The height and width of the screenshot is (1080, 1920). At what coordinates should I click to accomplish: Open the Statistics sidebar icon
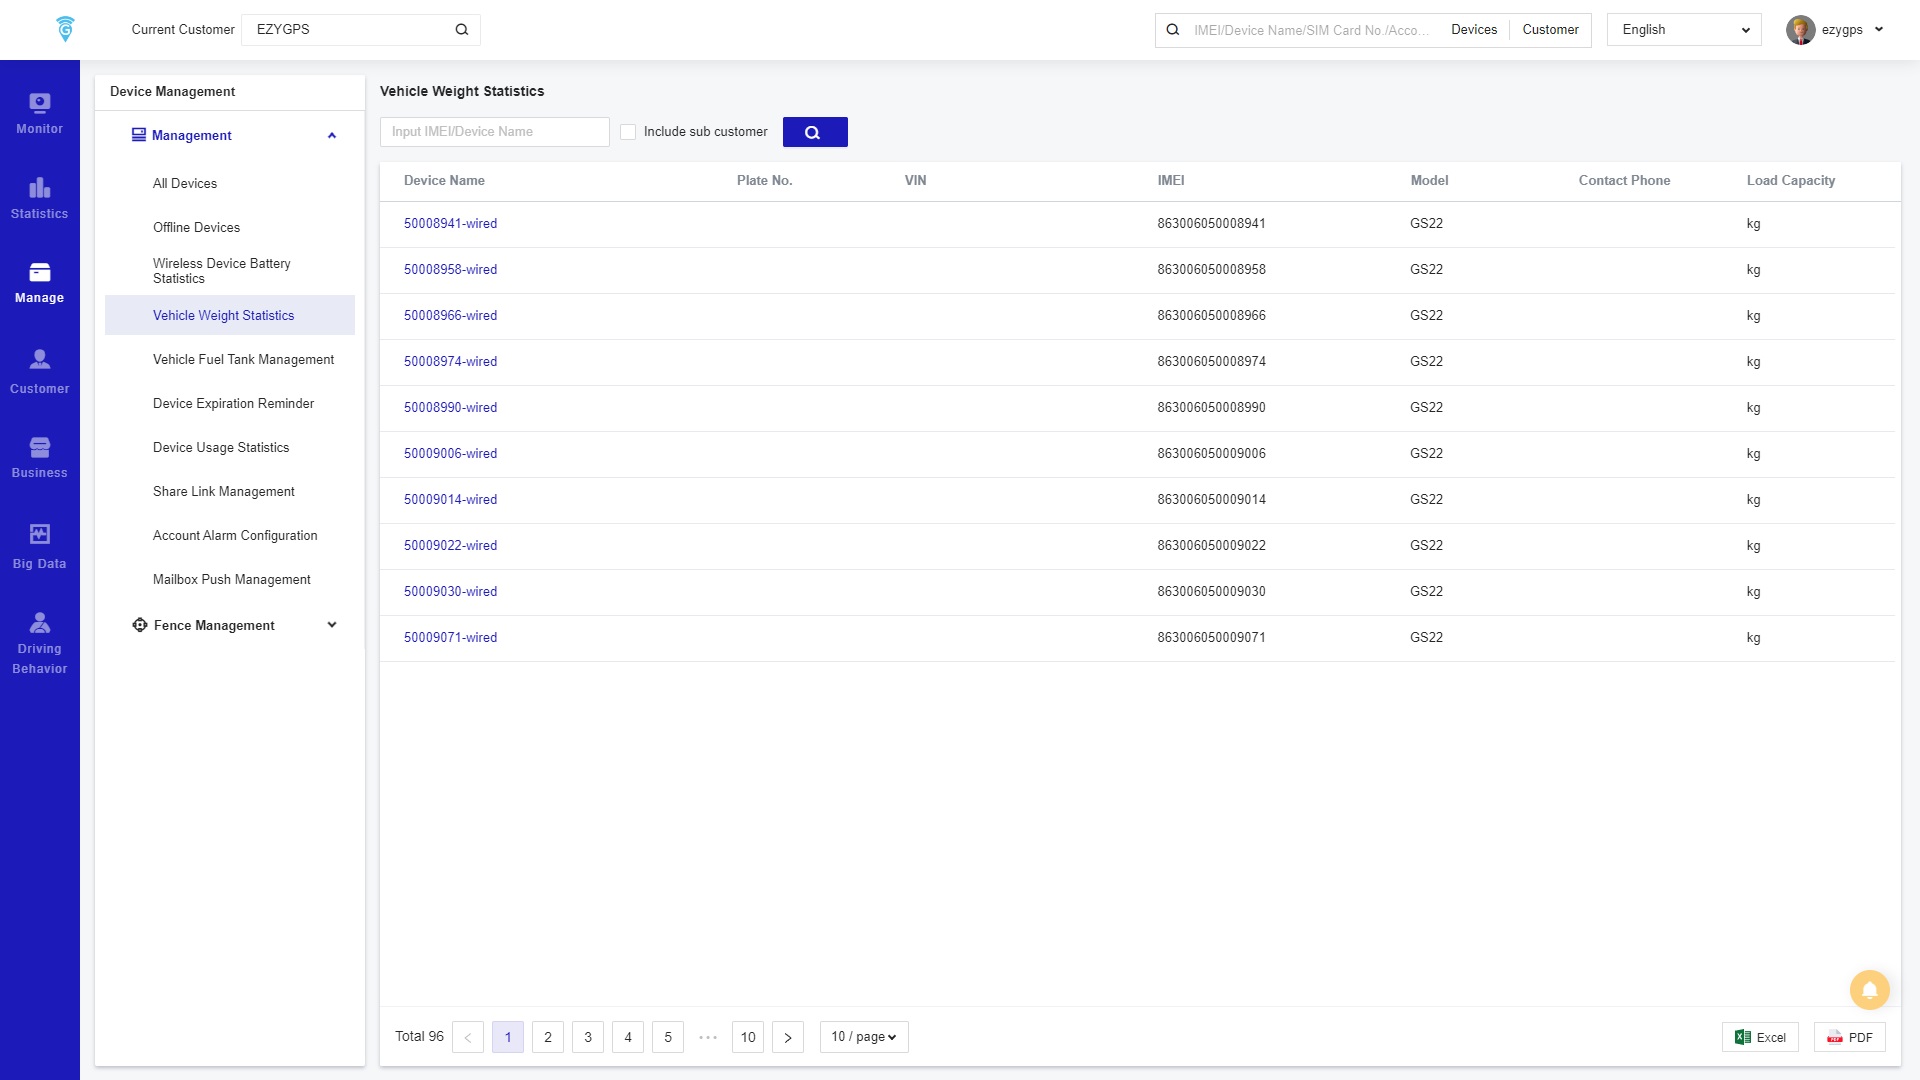[39, 198]
